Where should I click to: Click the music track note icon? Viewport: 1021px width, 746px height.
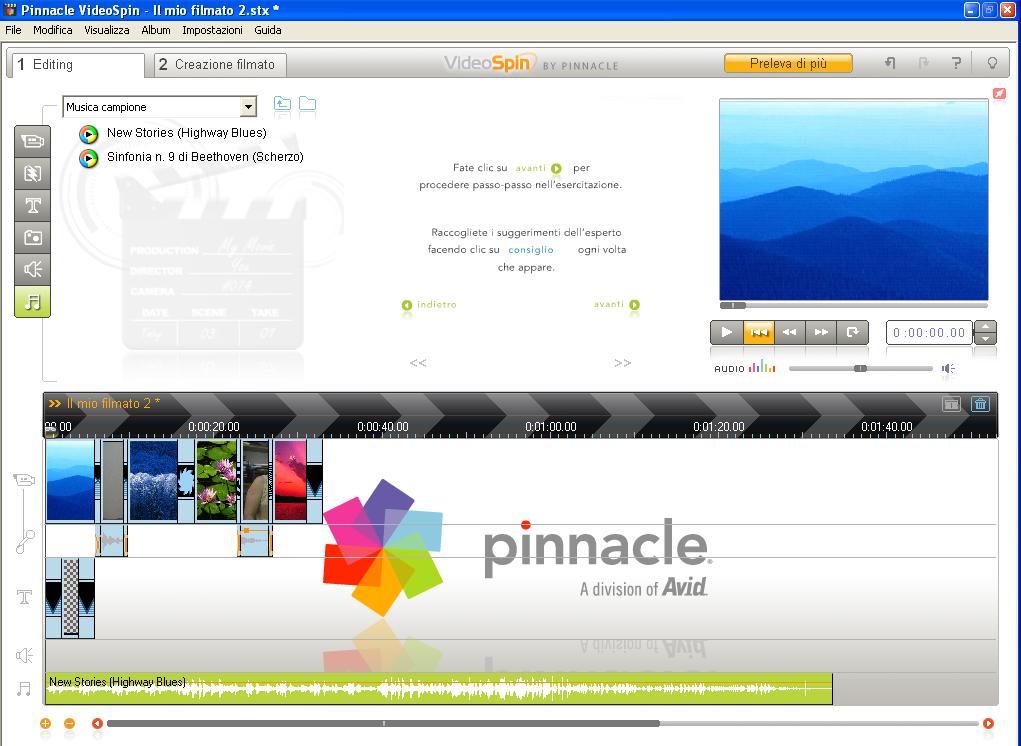pyautogui.click(x=24, y=688)
